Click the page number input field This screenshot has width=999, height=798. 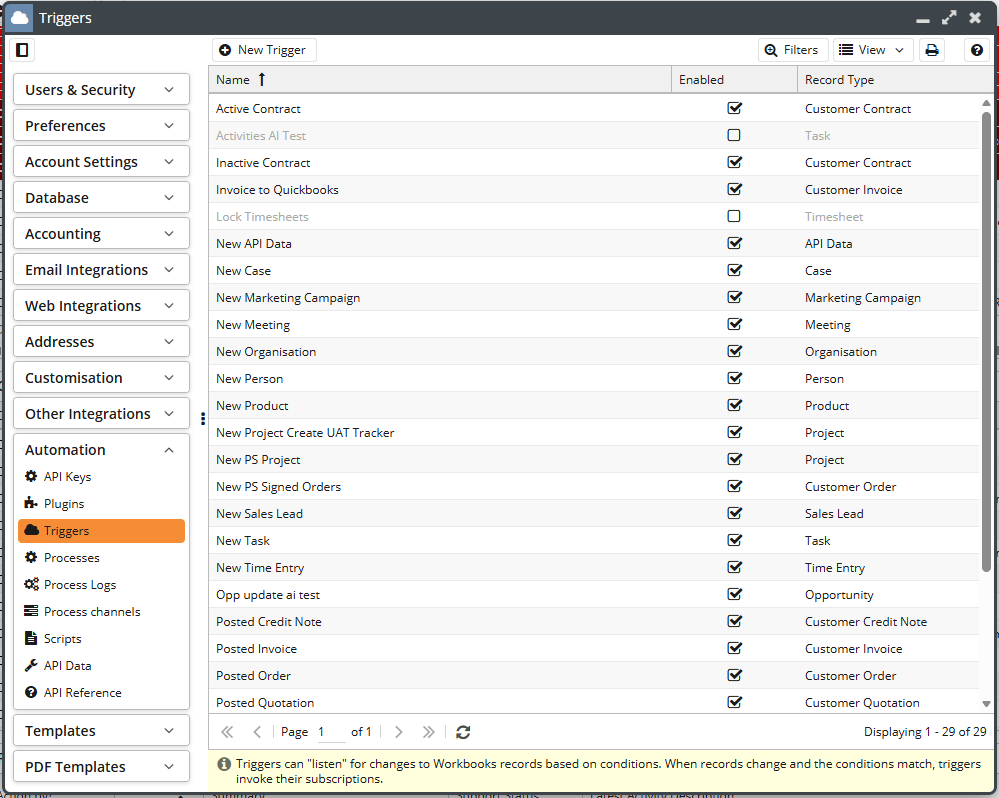coord(329,732)
